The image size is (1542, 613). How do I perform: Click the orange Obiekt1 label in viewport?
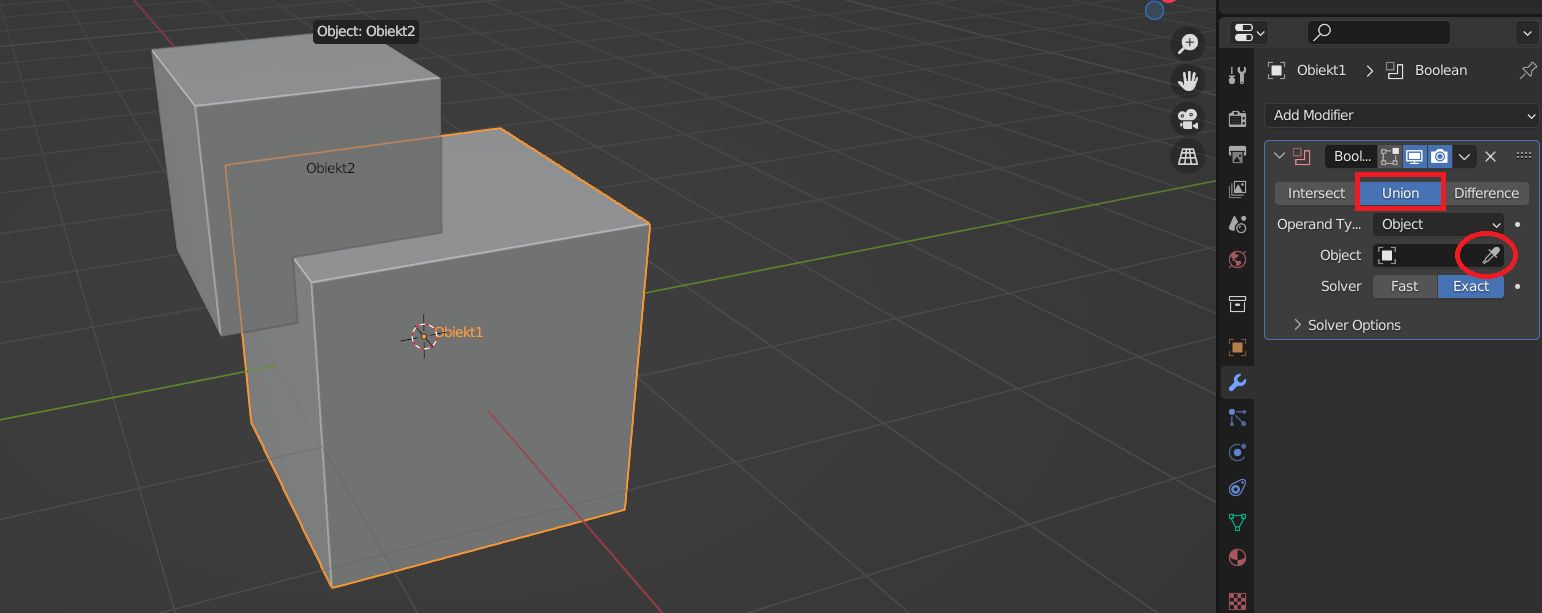tap(458, 332)
